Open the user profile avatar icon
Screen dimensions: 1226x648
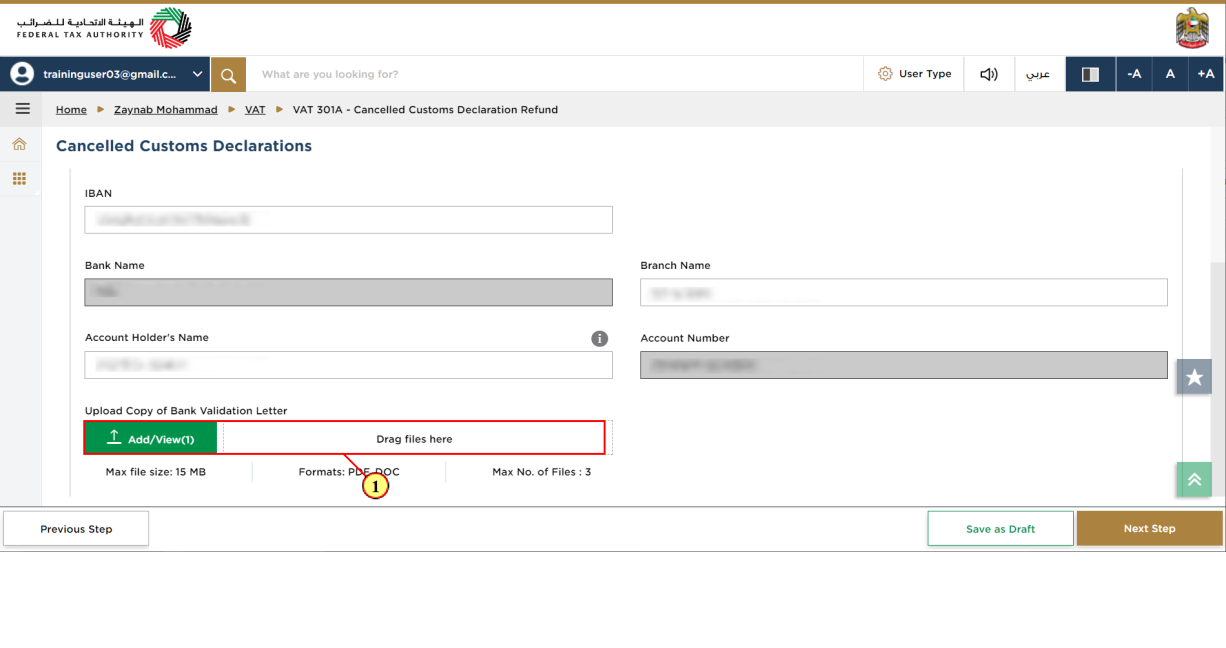pos(22,74)
